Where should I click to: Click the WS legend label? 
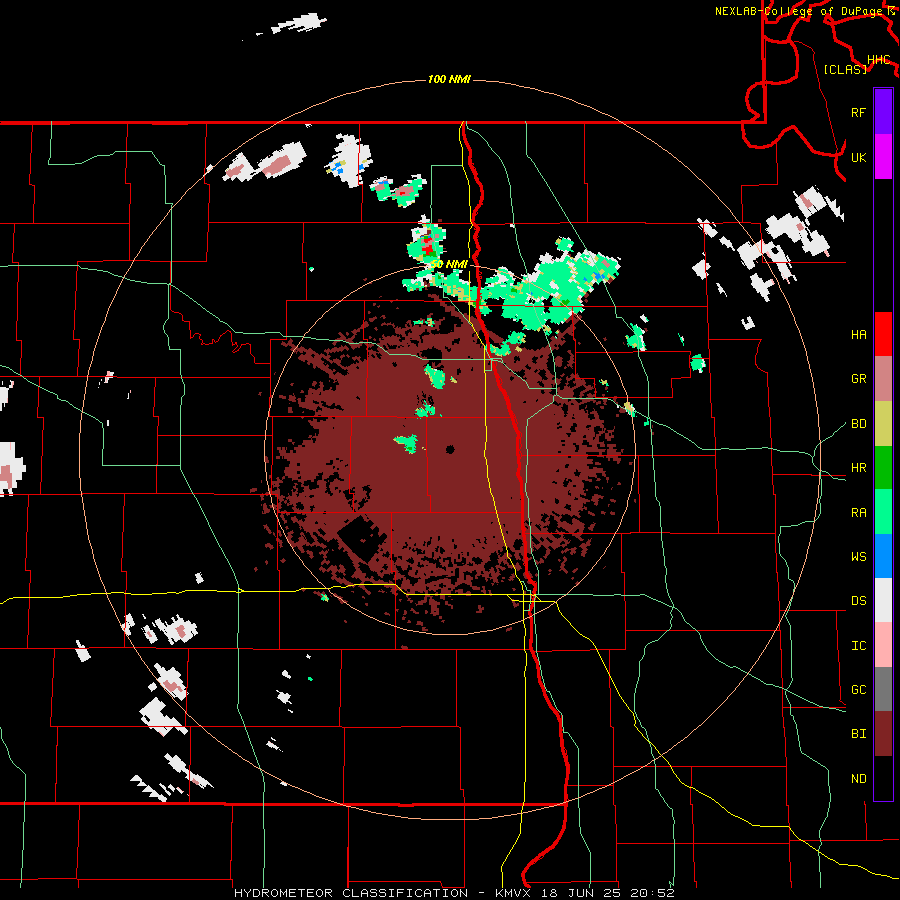click(859, 557)
